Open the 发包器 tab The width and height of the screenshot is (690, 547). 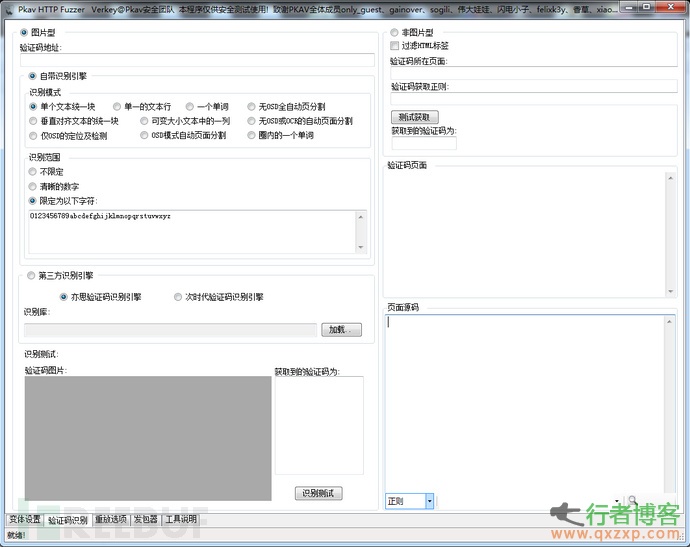click(146, 519)
